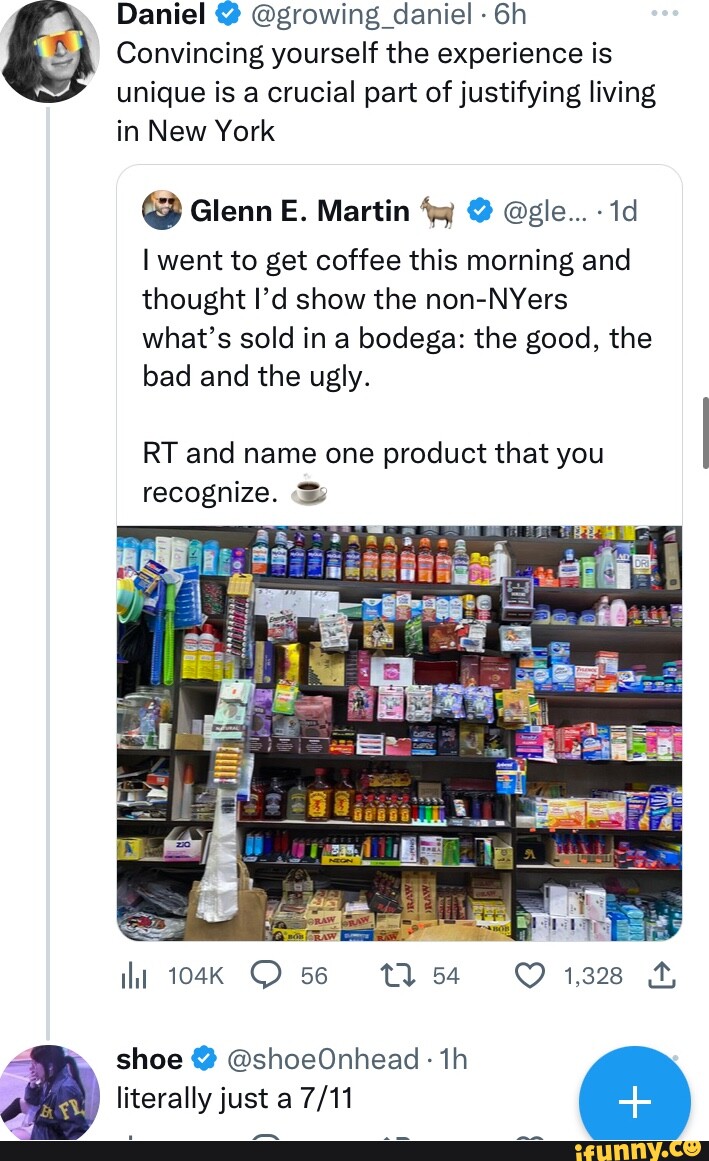Grab the scrollbar on the right edge
Viewport: 709px width, 1161px height.
[704, 432]
